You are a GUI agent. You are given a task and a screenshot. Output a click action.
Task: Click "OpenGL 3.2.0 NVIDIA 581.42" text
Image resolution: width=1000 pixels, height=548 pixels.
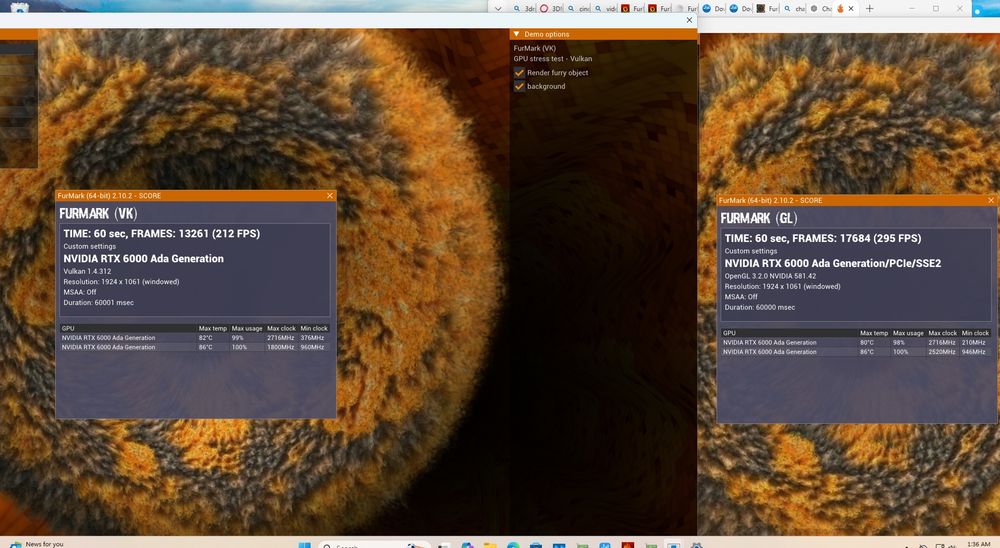(x=770, y=276)
